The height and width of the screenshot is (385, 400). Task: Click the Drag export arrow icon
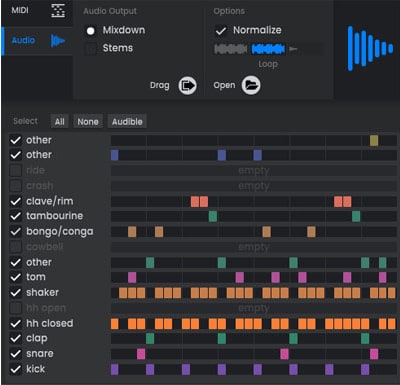pyautogui.click(x=187, y=86)
